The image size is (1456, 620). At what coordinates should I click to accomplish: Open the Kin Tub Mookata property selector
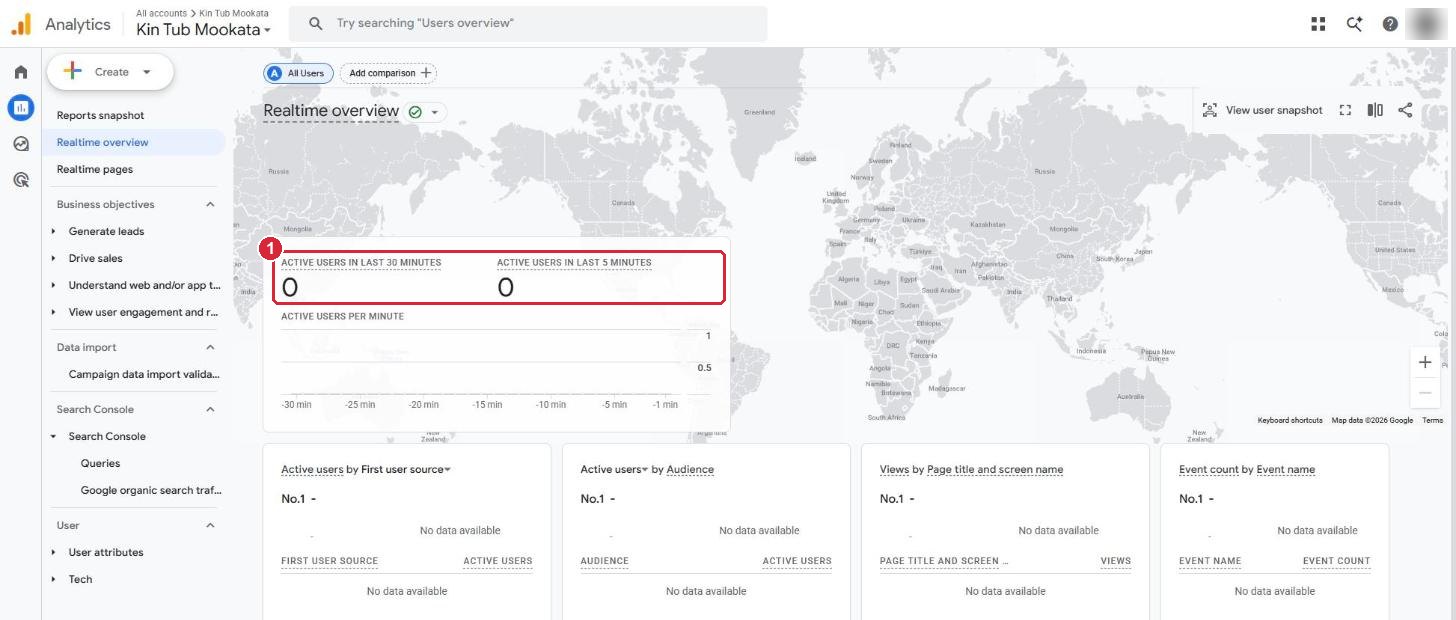pyautogui.click(x=203, y=30)
